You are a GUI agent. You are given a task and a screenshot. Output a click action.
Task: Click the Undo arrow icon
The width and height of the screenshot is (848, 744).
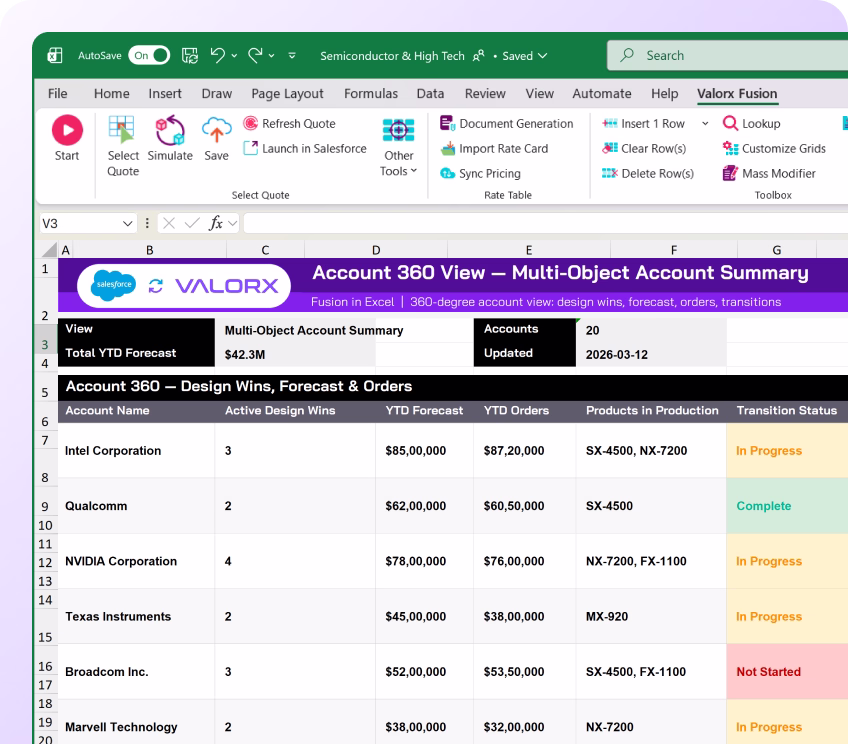point(218,55)
